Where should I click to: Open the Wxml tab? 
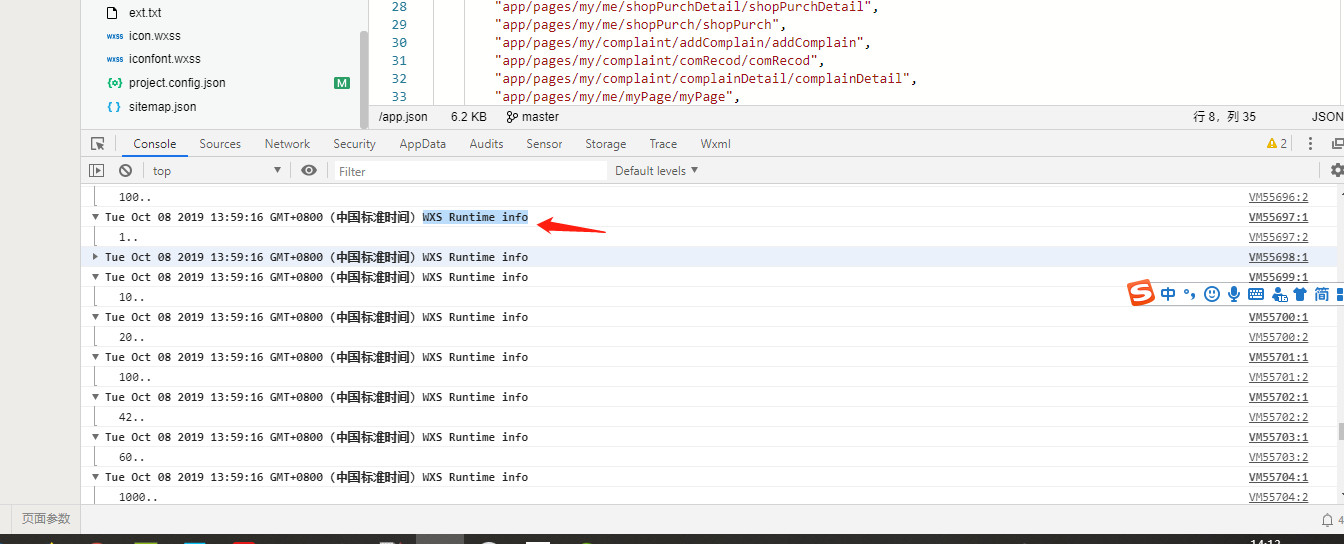click(x=715, y=144)
